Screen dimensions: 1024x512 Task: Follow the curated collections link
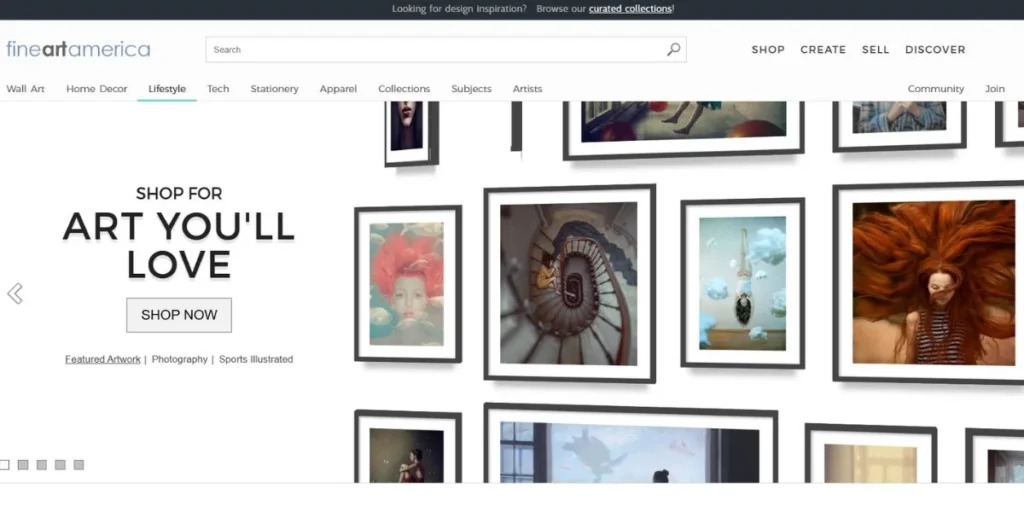click(x=630, y=8)
